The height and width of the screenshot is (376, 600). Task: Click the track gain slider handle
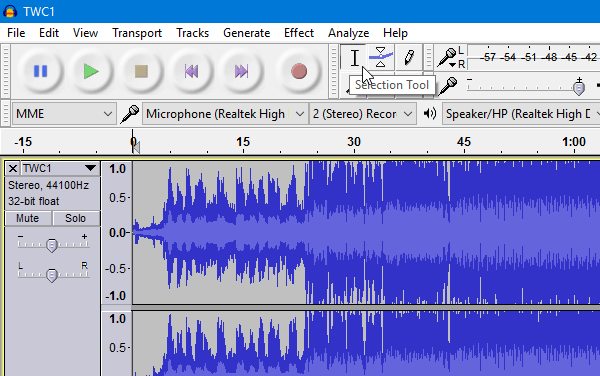[x=52, y=245]
